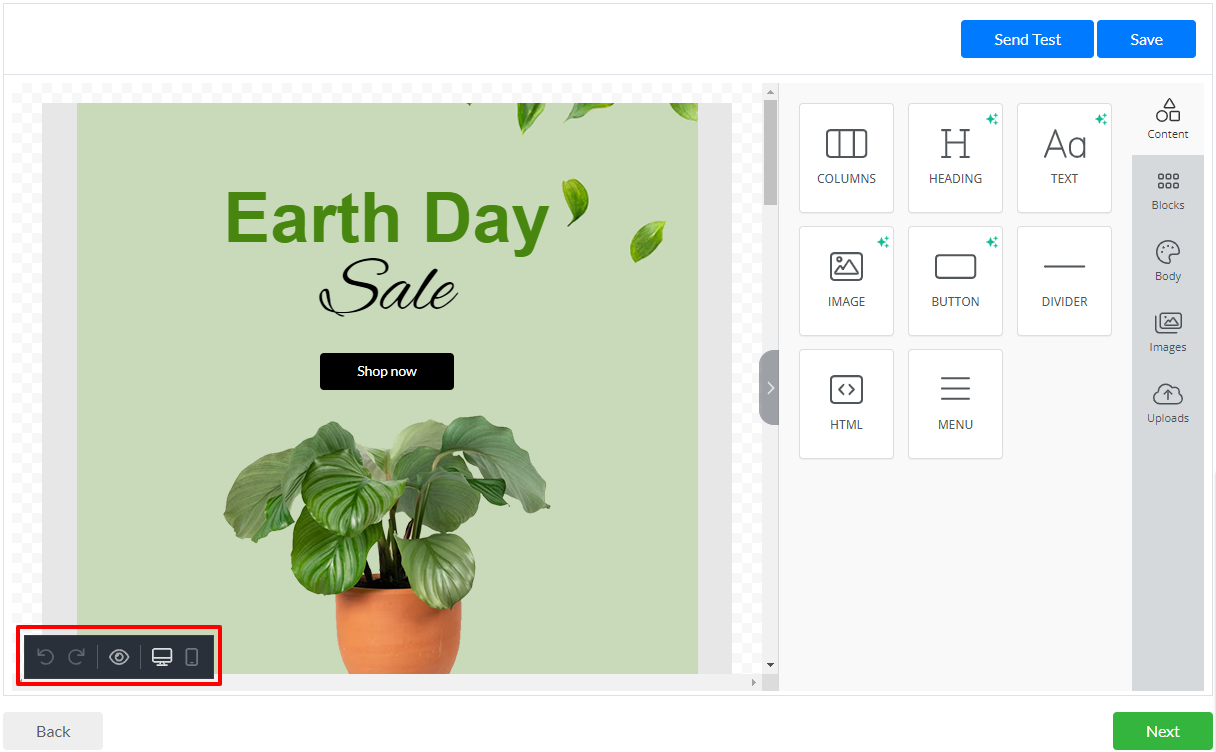Viewport: 1216px width, 752px height.
Task: Click the redo arrow icon
Action: pos(76,657)
